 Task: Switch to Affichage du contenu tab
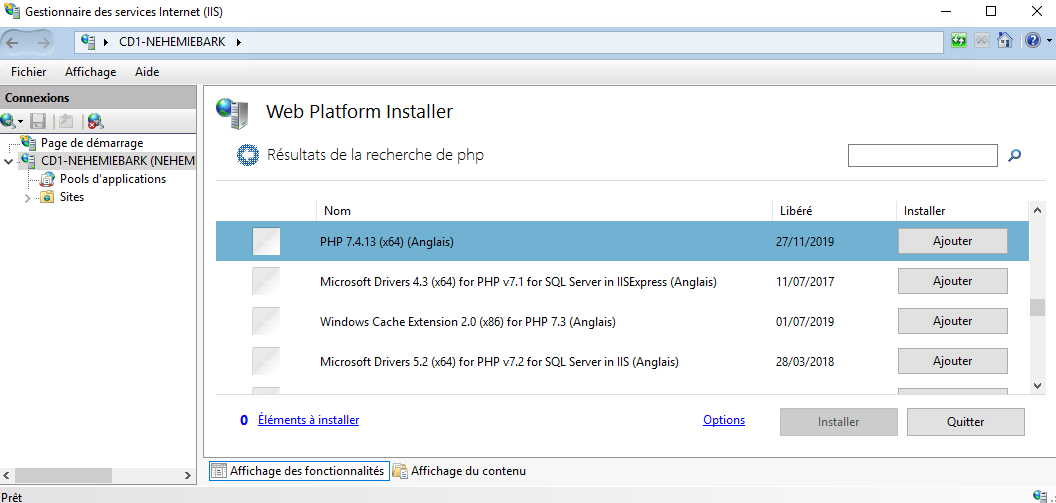point(459,471)
